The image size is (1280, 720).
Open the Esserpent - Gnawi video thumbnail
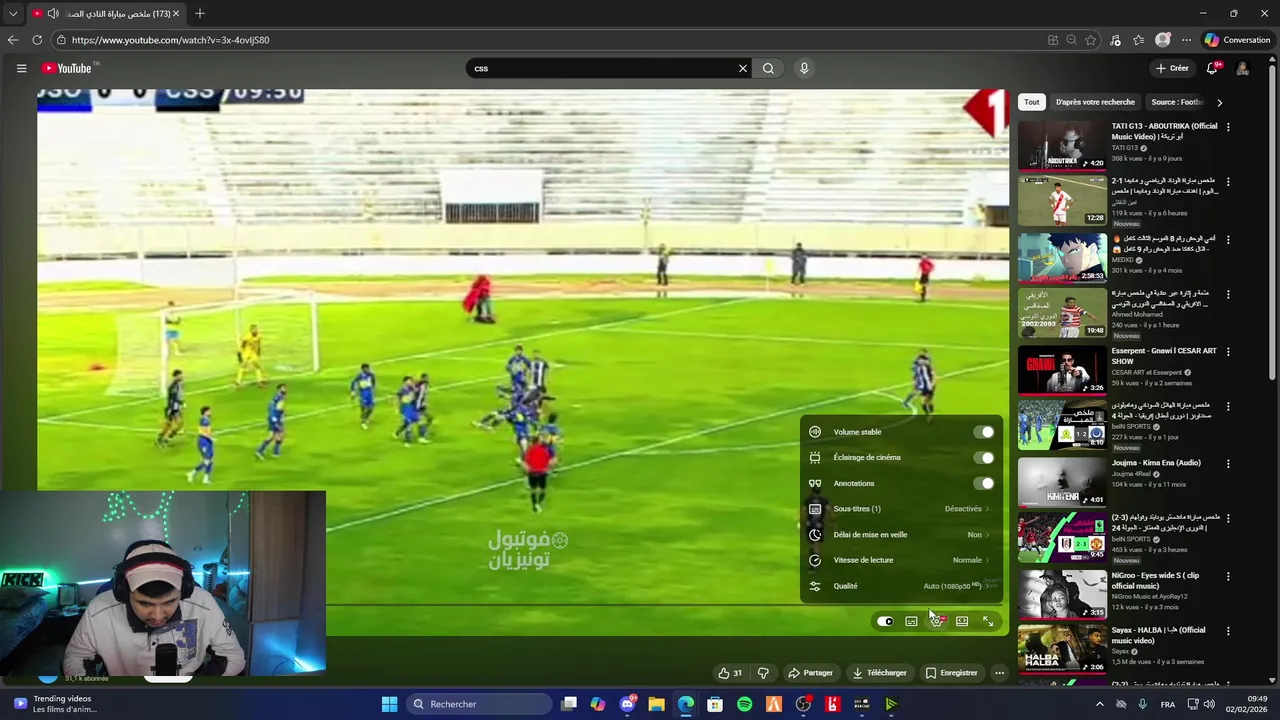coord(1062,370)
